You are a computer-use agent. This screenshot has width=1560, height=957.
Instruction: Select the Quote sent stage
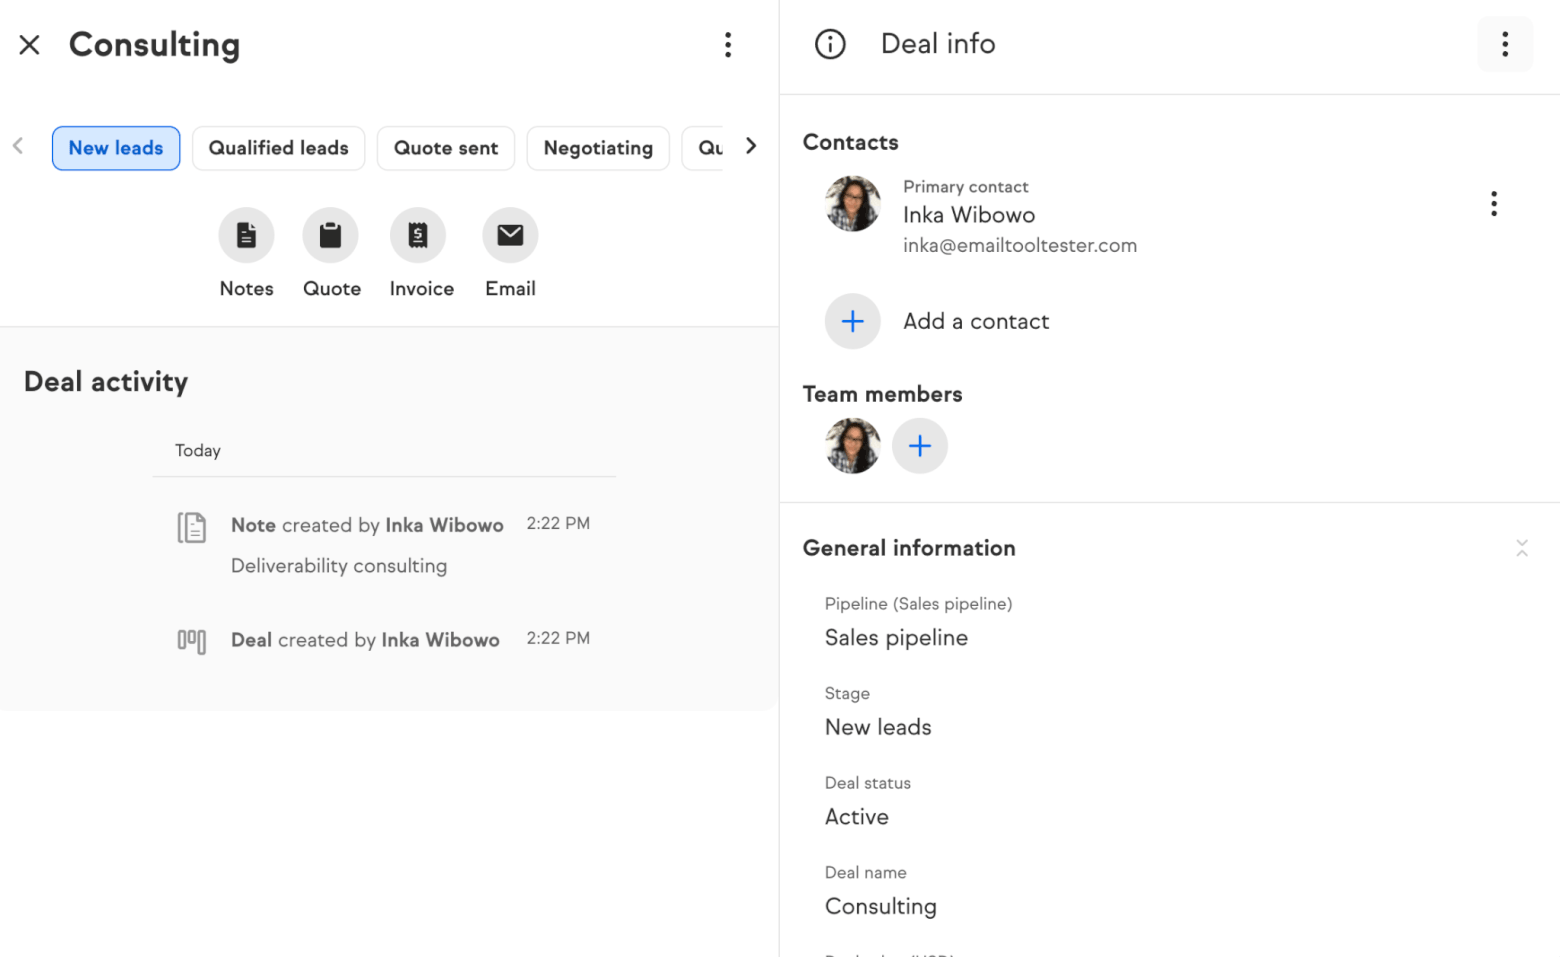(x=446, y=148)
